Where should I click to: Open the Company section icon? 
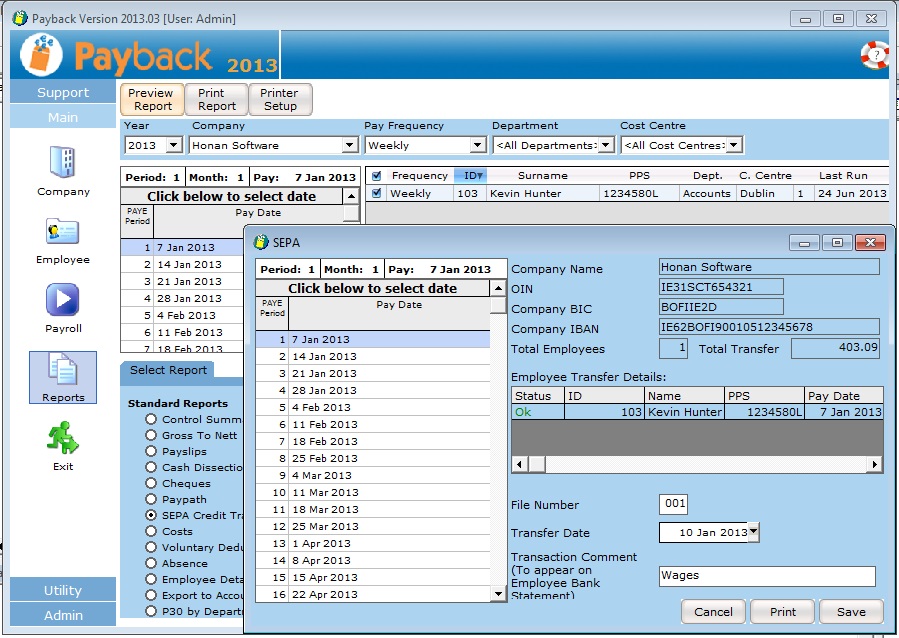[63, 163]
